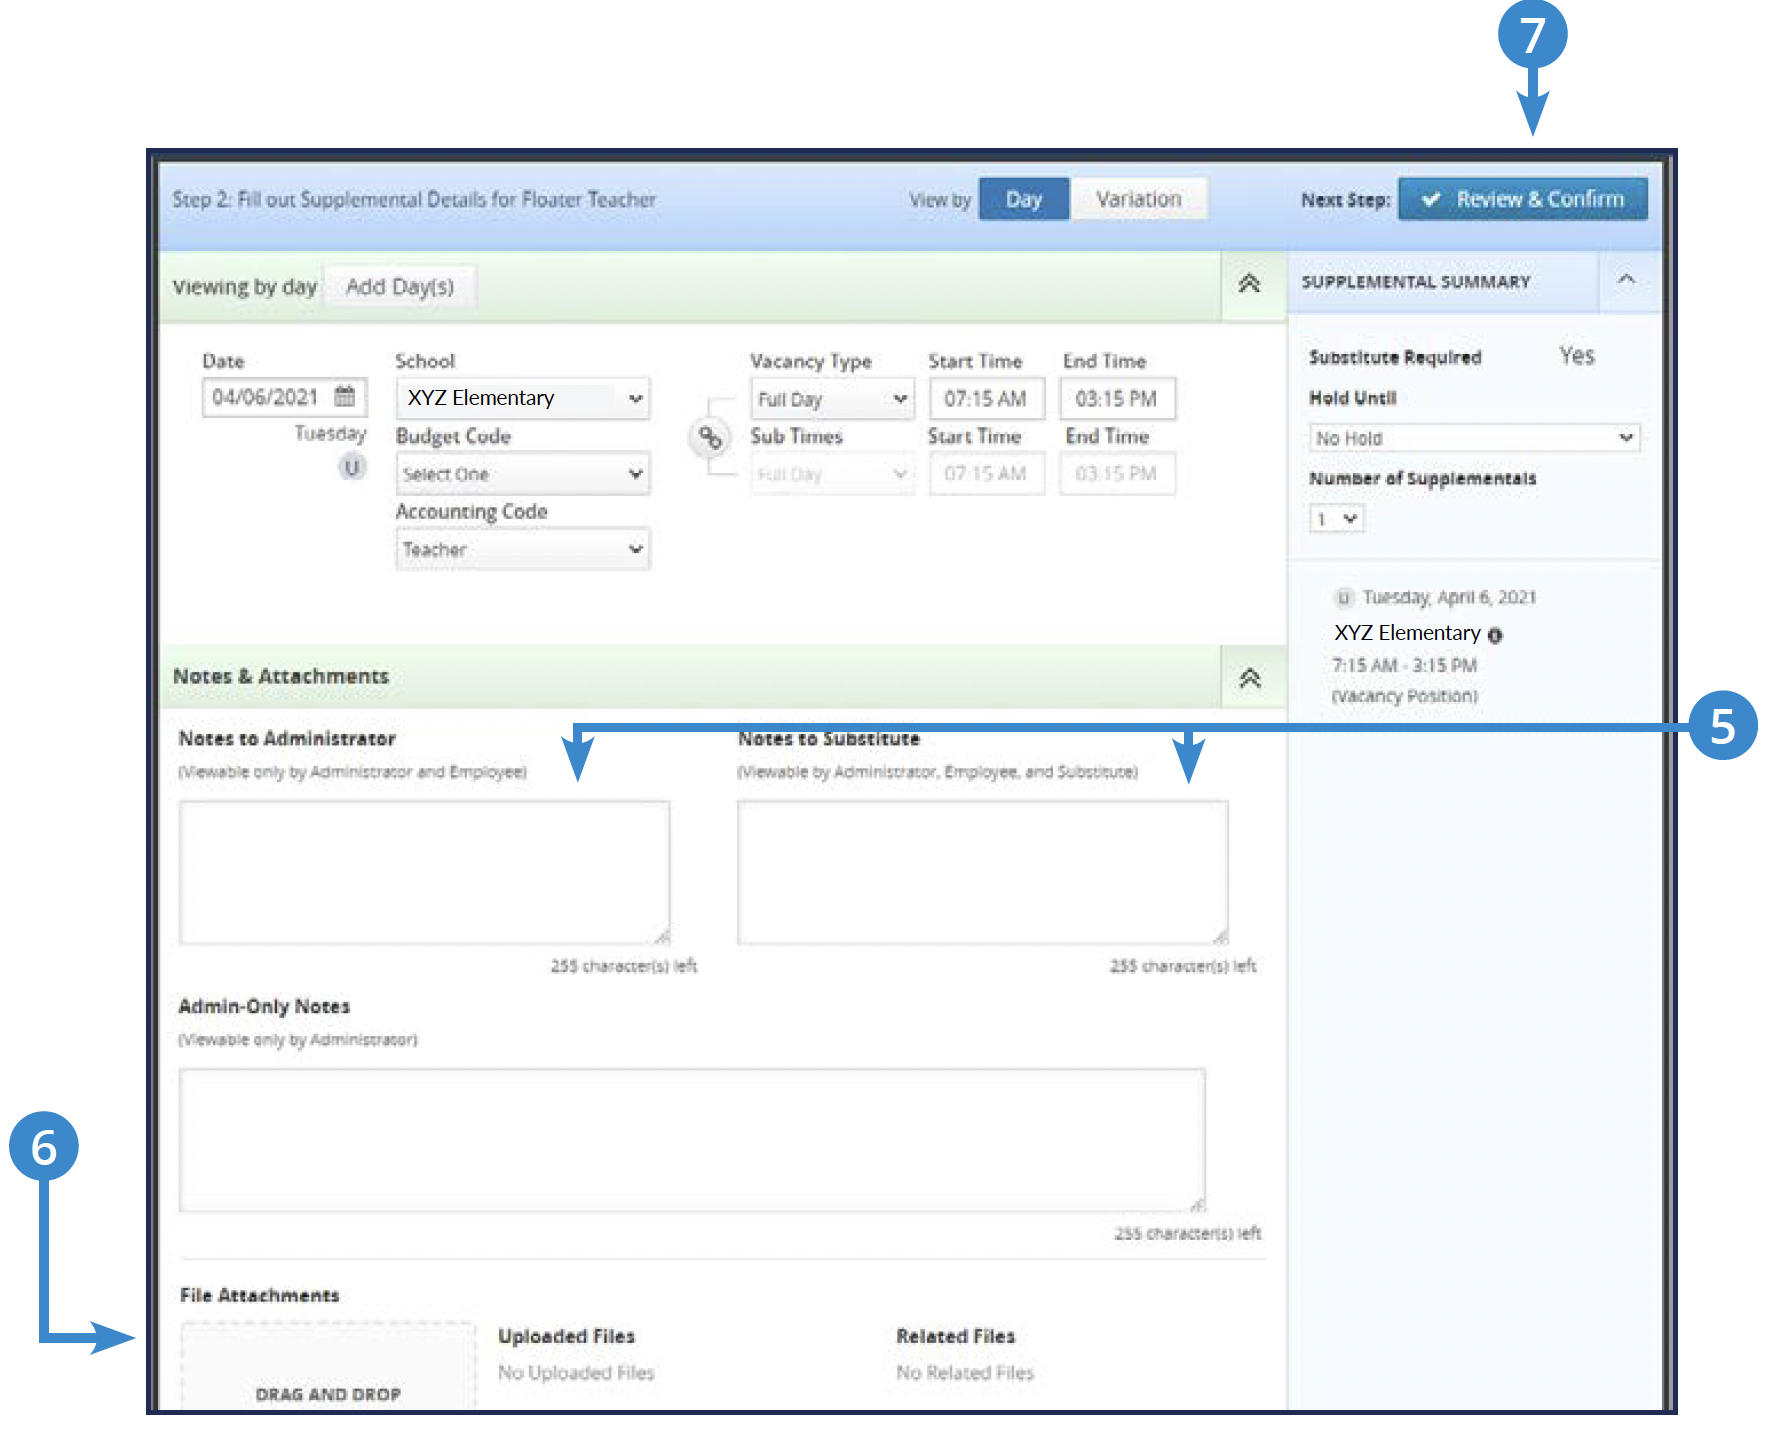Screen dimensions: 1792x1444
Task: Open the date picker calendar icon
Action: (x=344, y=396)
